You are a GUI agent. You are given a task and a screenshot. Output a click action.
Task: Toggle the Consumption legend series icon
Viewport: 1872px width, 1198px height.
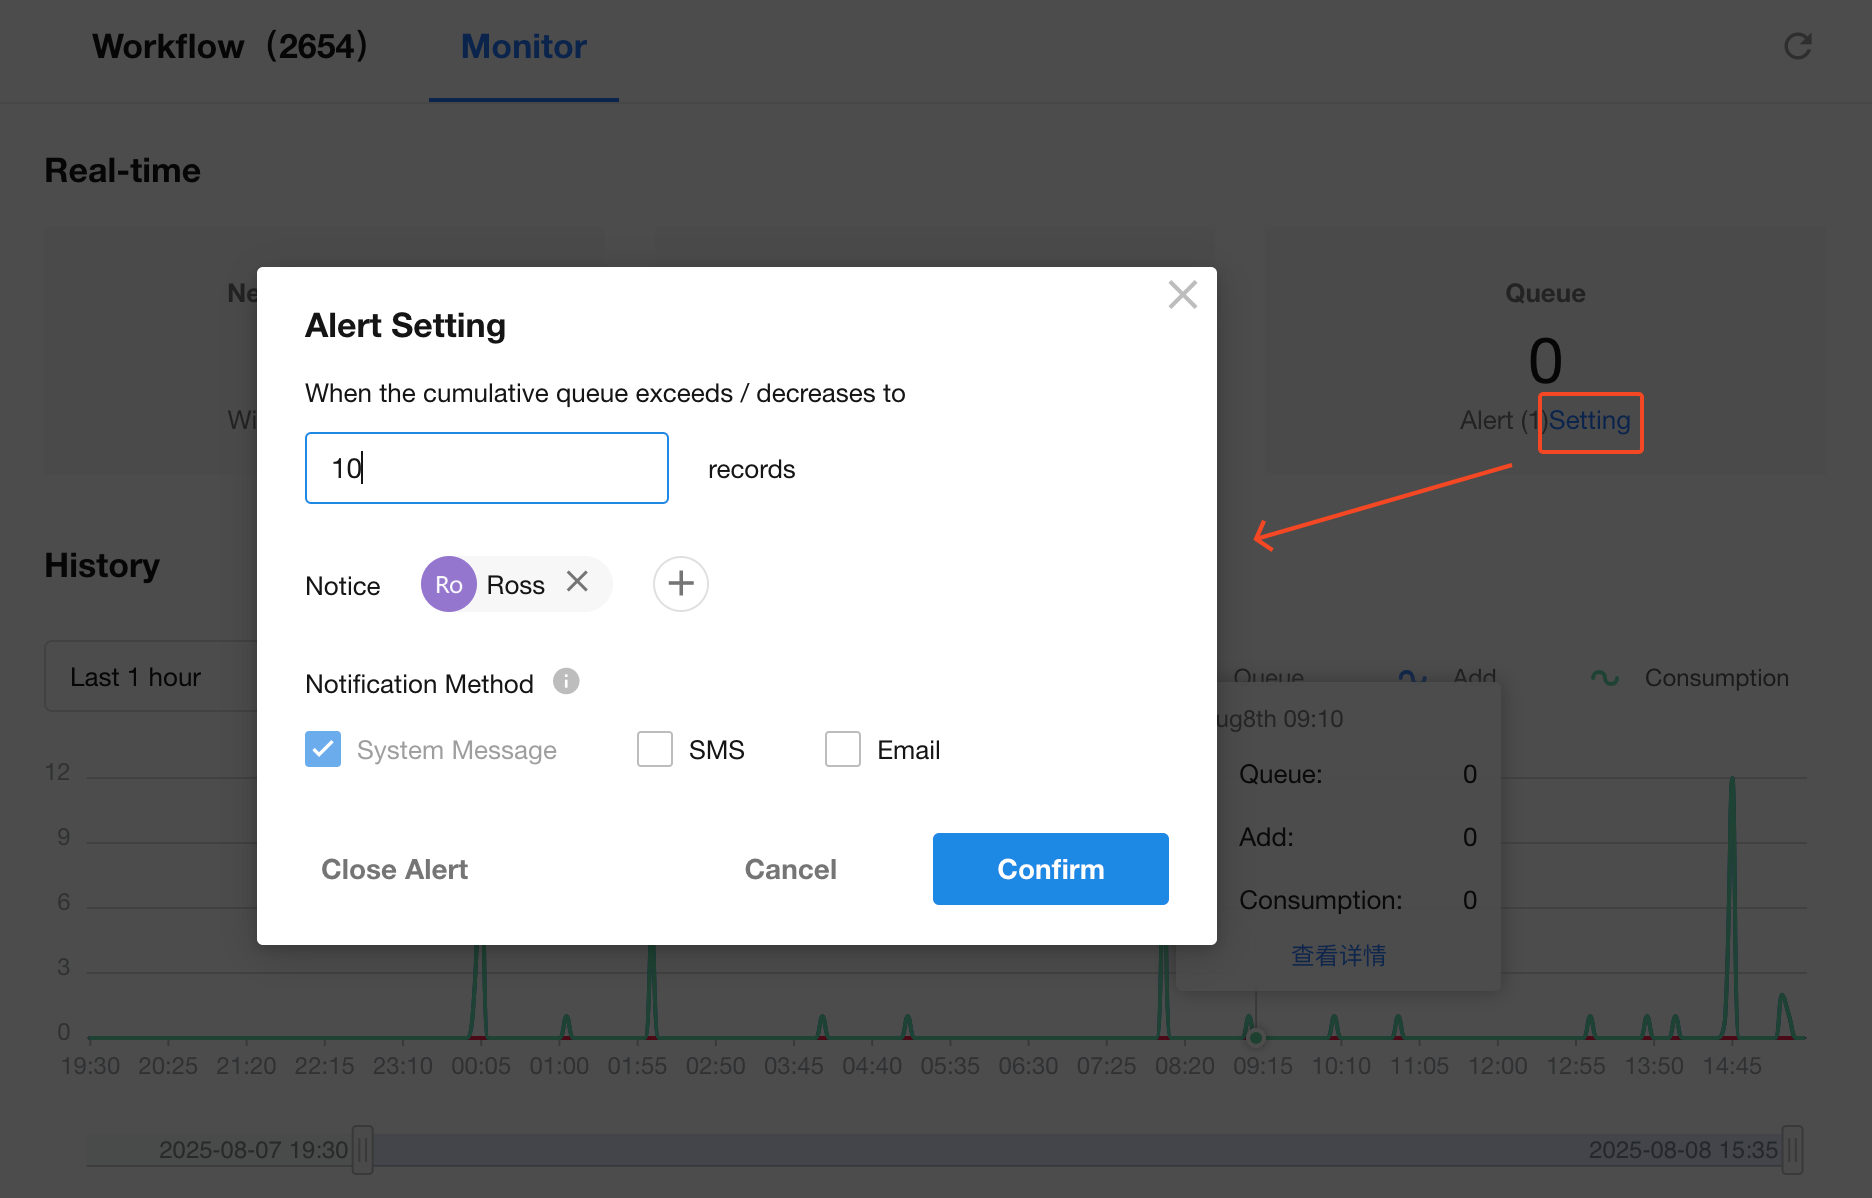coord(1605,678)
